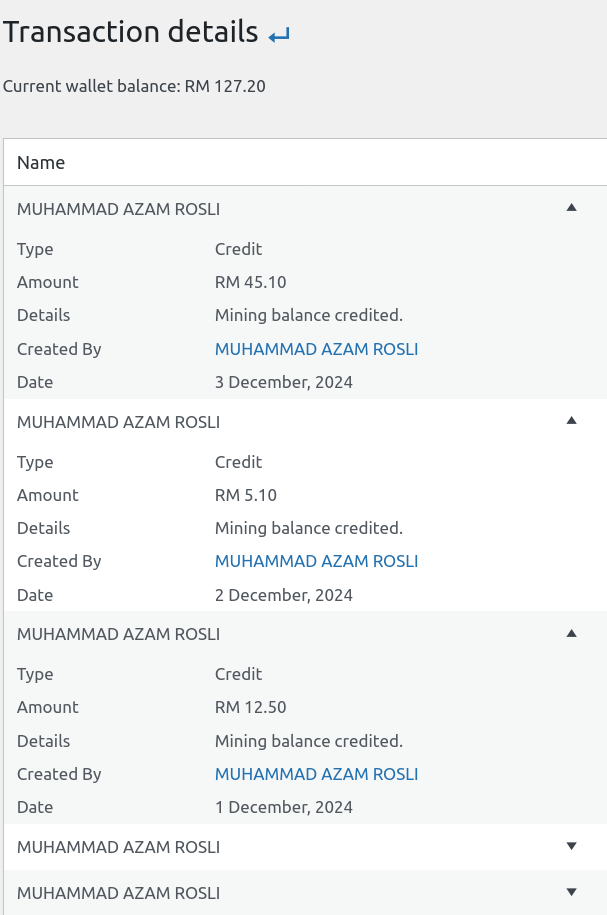Image resolution: width=607 pixels, height=915 pixels.
Task: Click name title of the RM 12.50 transaction
Action: pyautogui.click(x=118, y=634)
